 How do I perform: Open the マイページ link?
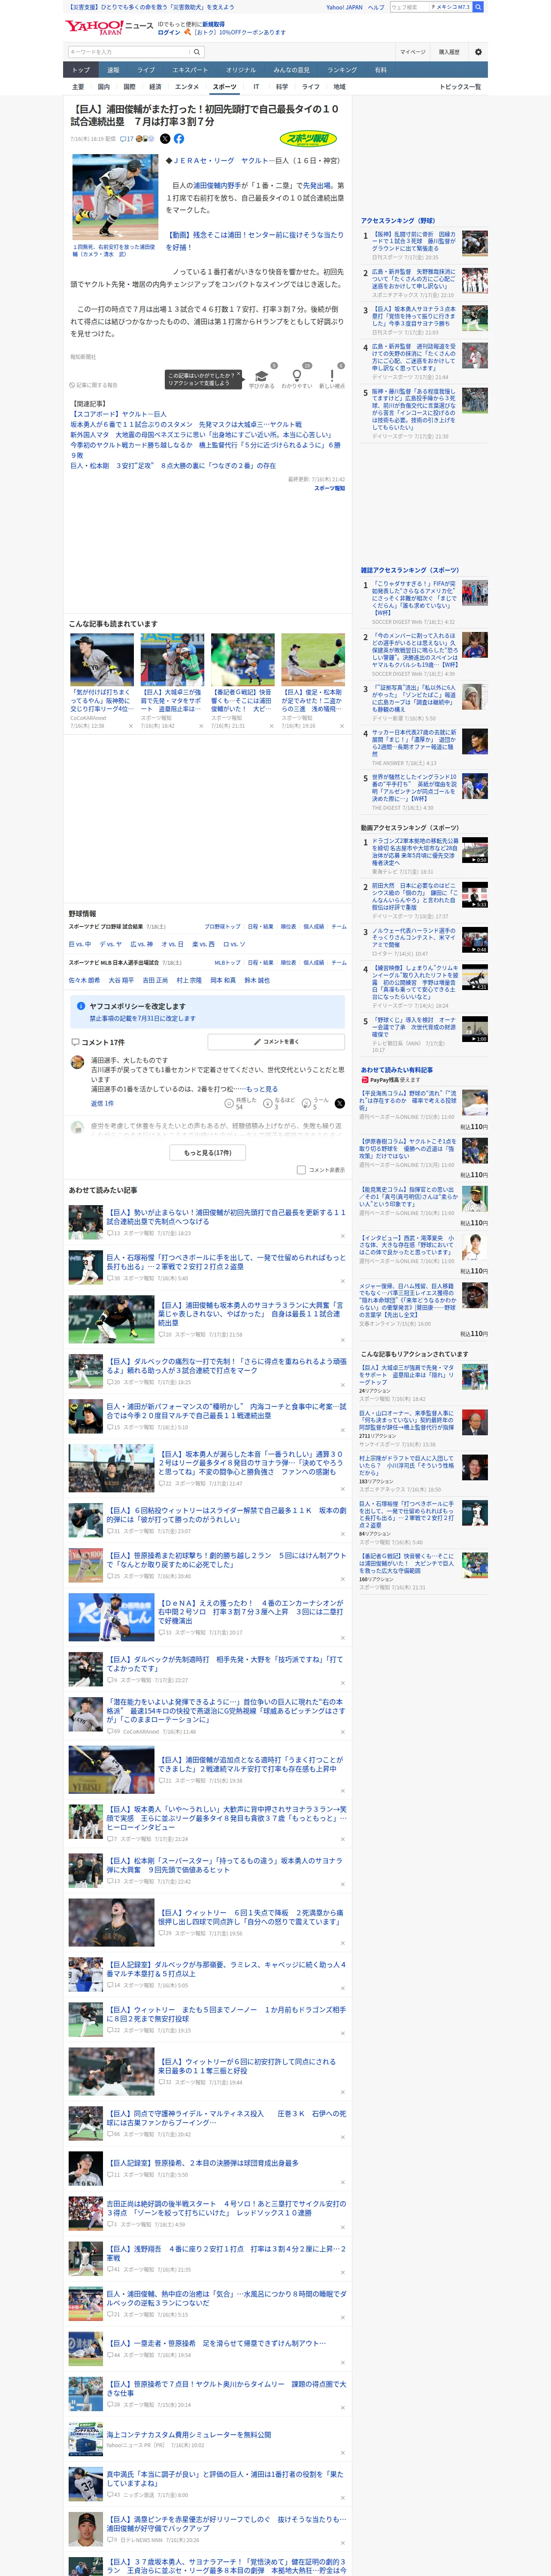[x=413, y=52]
